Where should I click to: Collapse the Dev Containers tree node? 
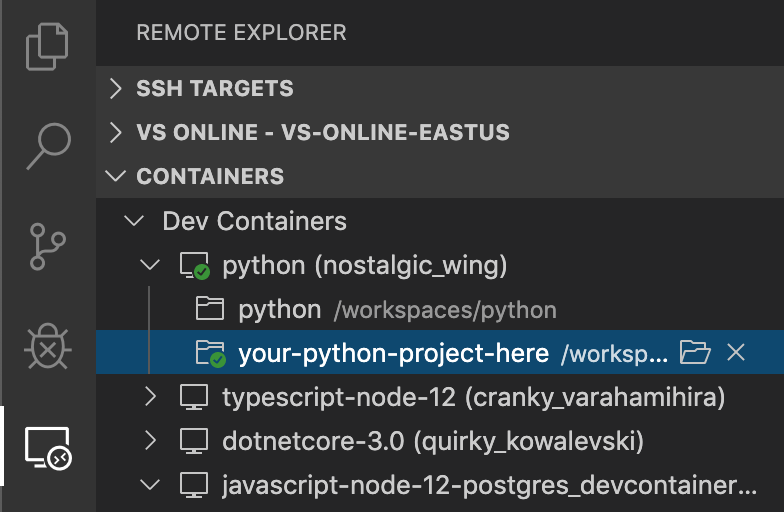pyautogui.click(x=133, y=221)
